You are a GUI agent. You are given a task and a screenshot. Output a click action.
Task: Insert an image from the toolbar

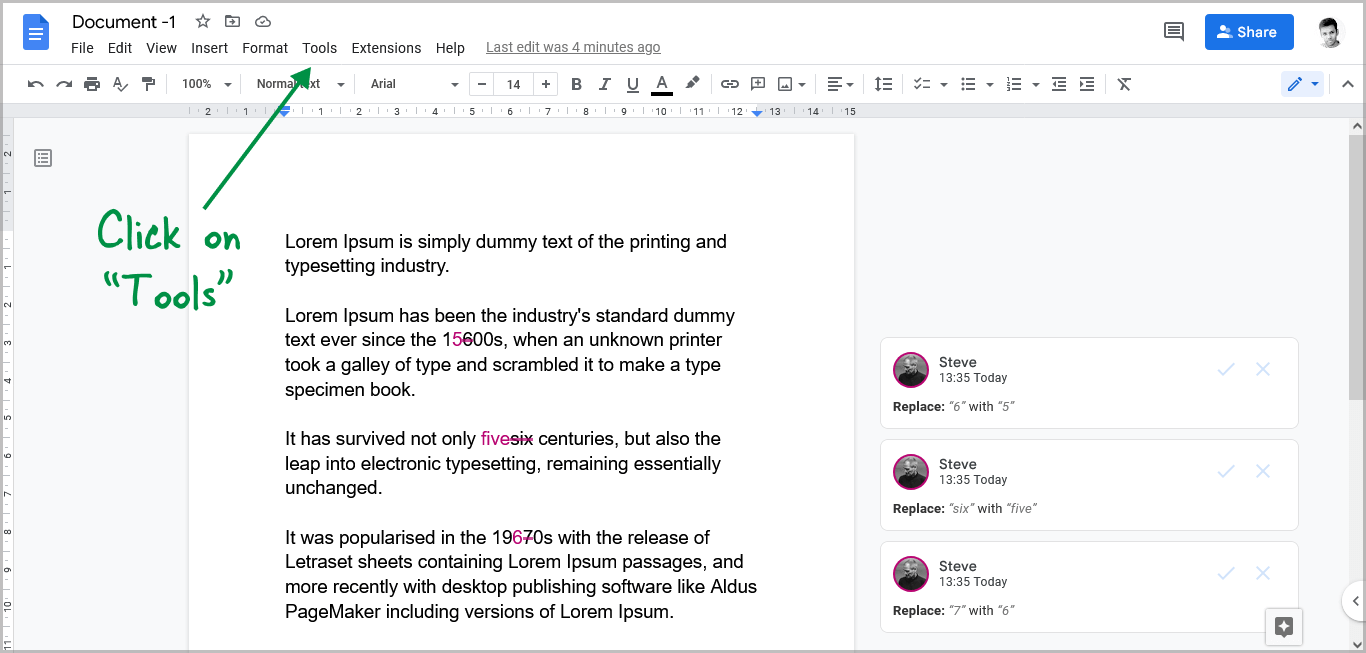point(786,84)
